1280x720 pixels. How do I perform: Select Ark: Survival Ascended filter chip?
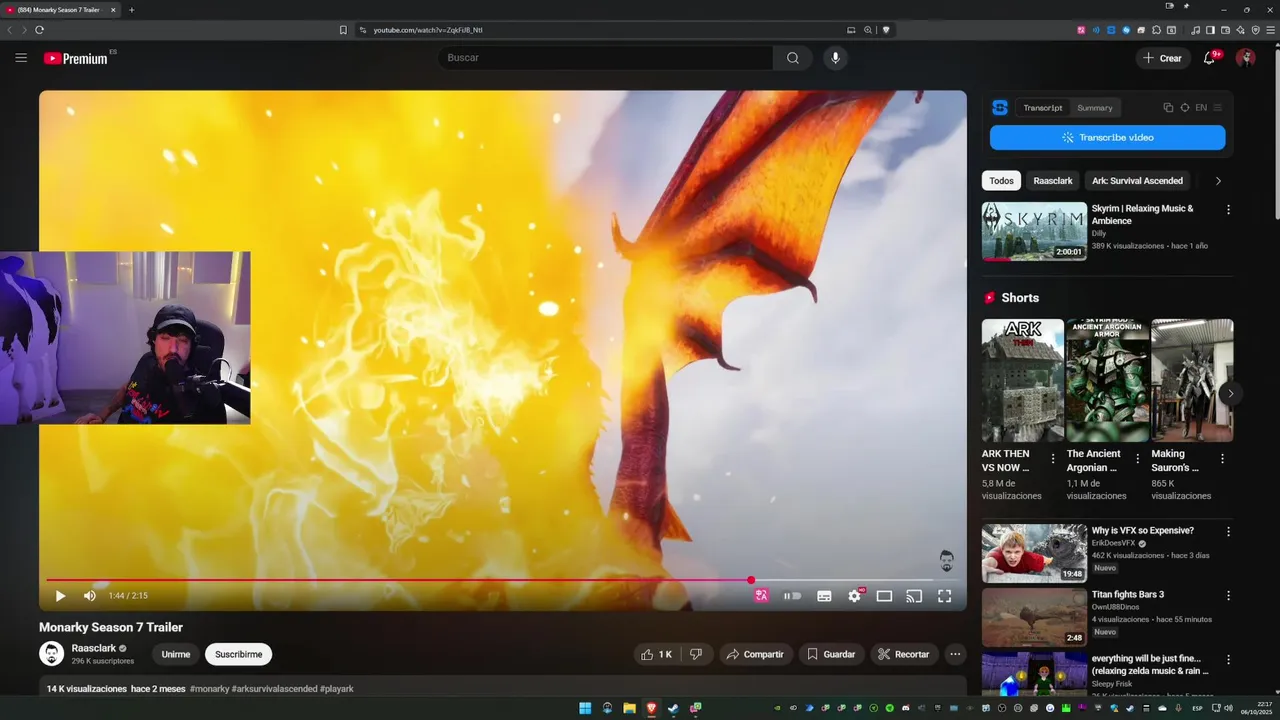tap(1137, 181)
